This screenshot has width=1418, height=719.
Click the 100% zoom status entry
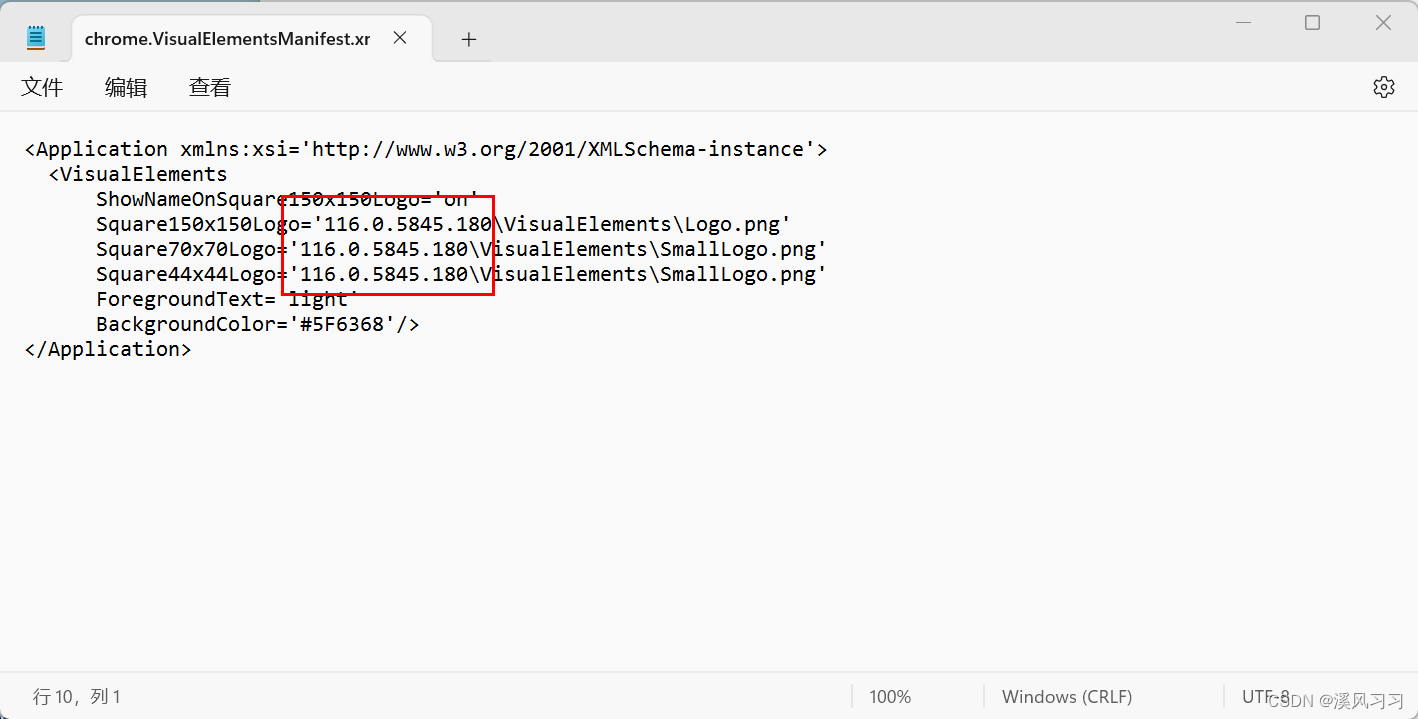[890, 696]
